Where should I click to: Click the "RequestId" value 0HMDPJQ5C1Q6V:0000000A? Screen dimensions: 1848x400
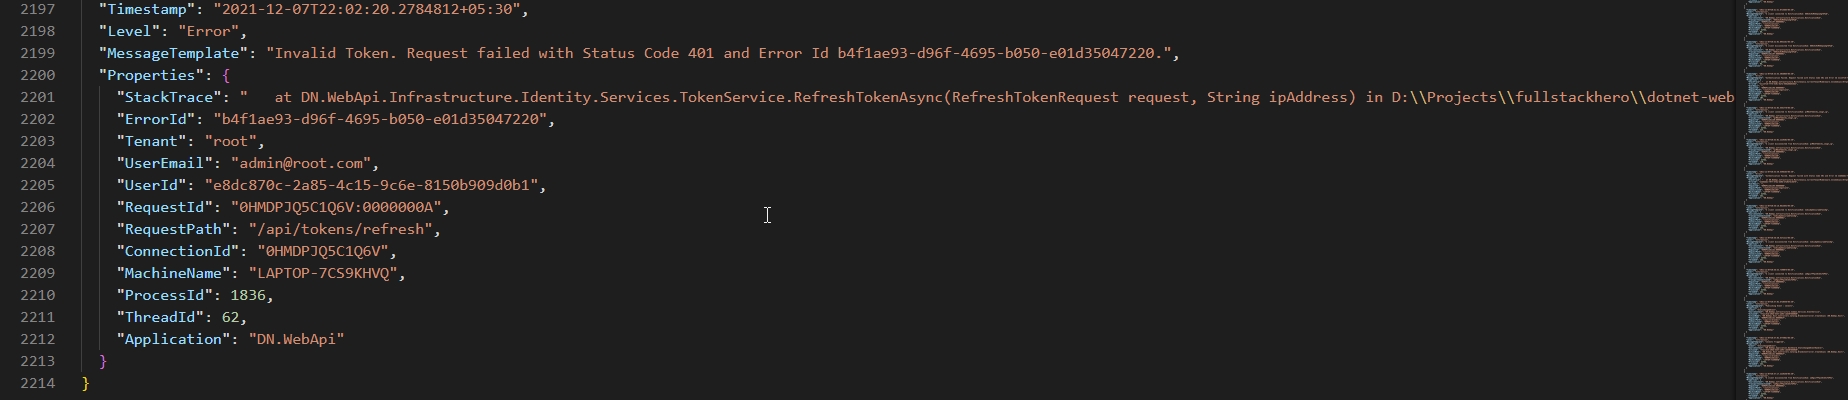tap(336, 207)
